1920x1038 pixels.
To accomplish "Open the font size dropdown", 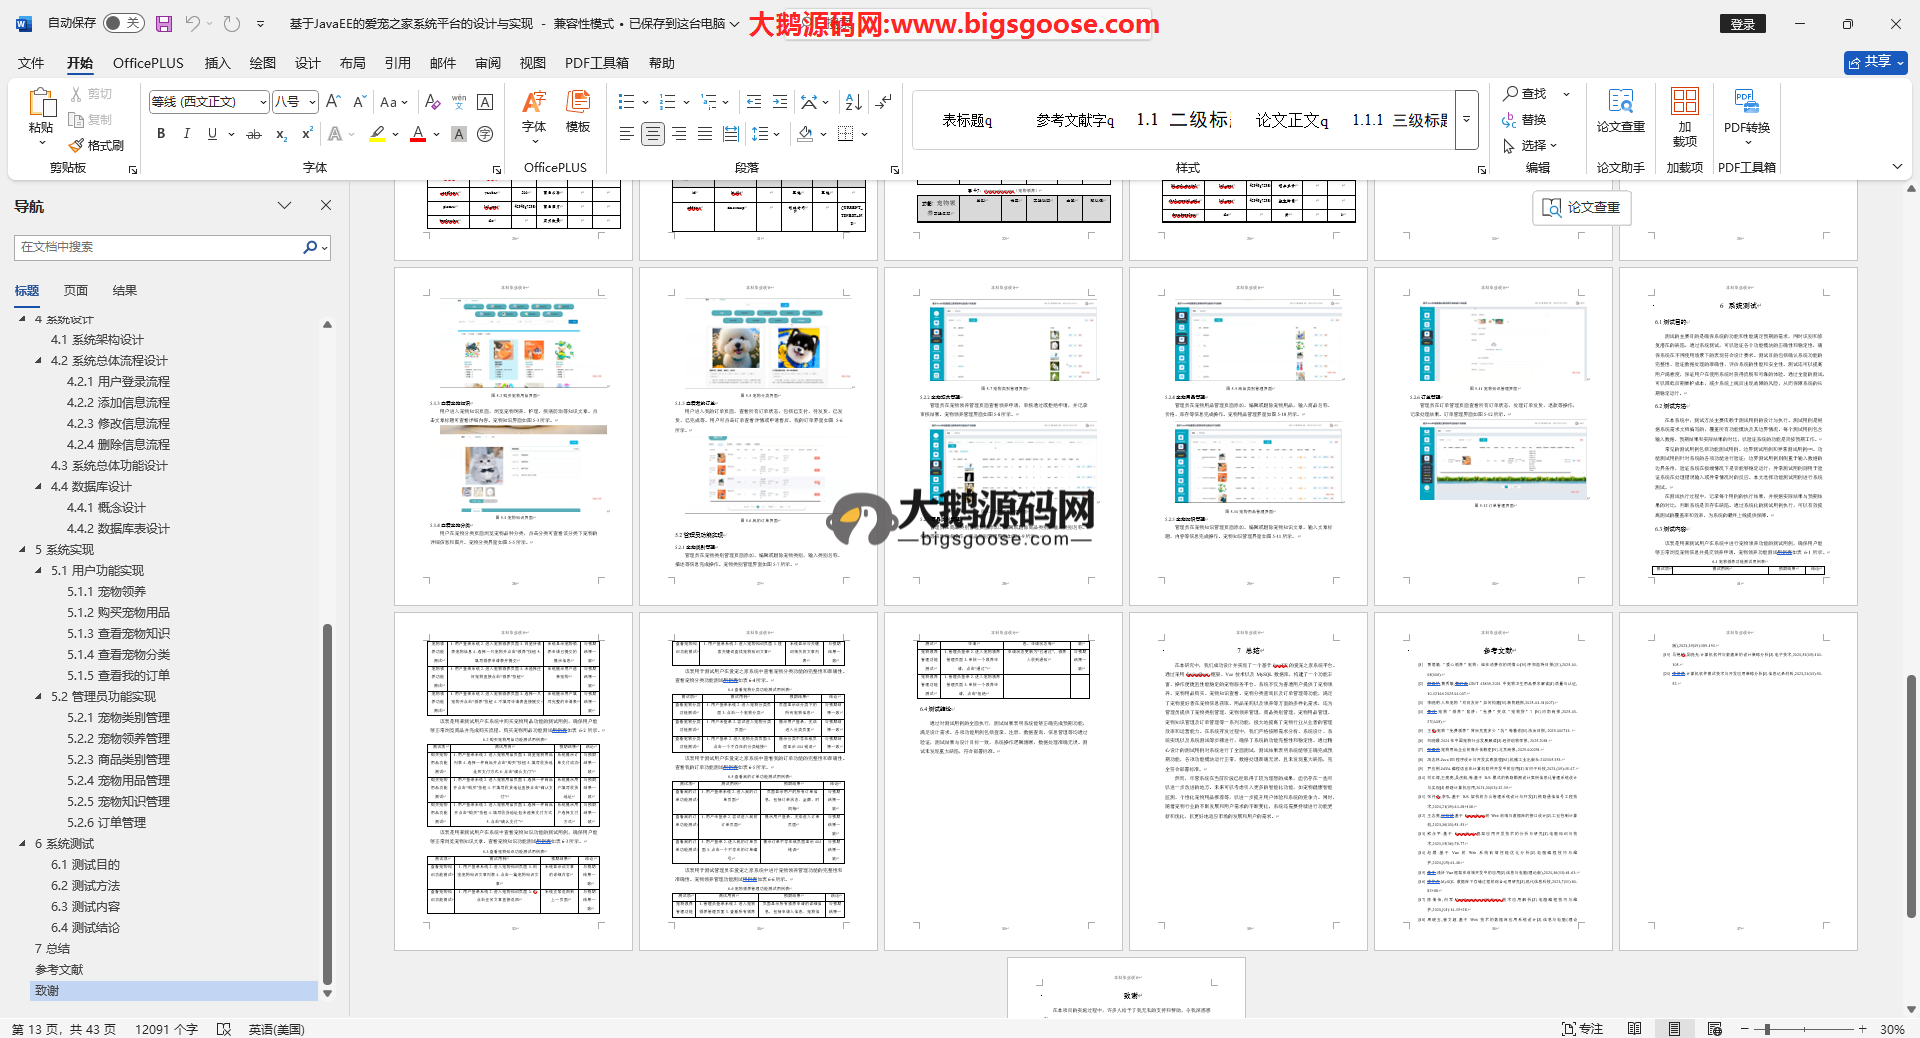I will point(312,102).
